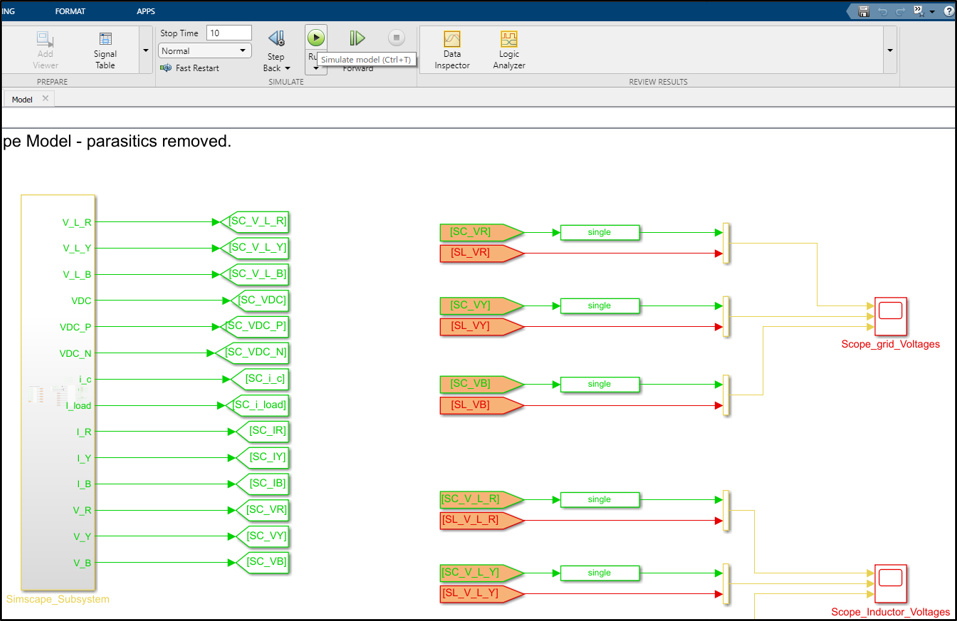Viewport: 957px width, 621px height.
Task: Open the Signal Table
Action: coord(105,49)
